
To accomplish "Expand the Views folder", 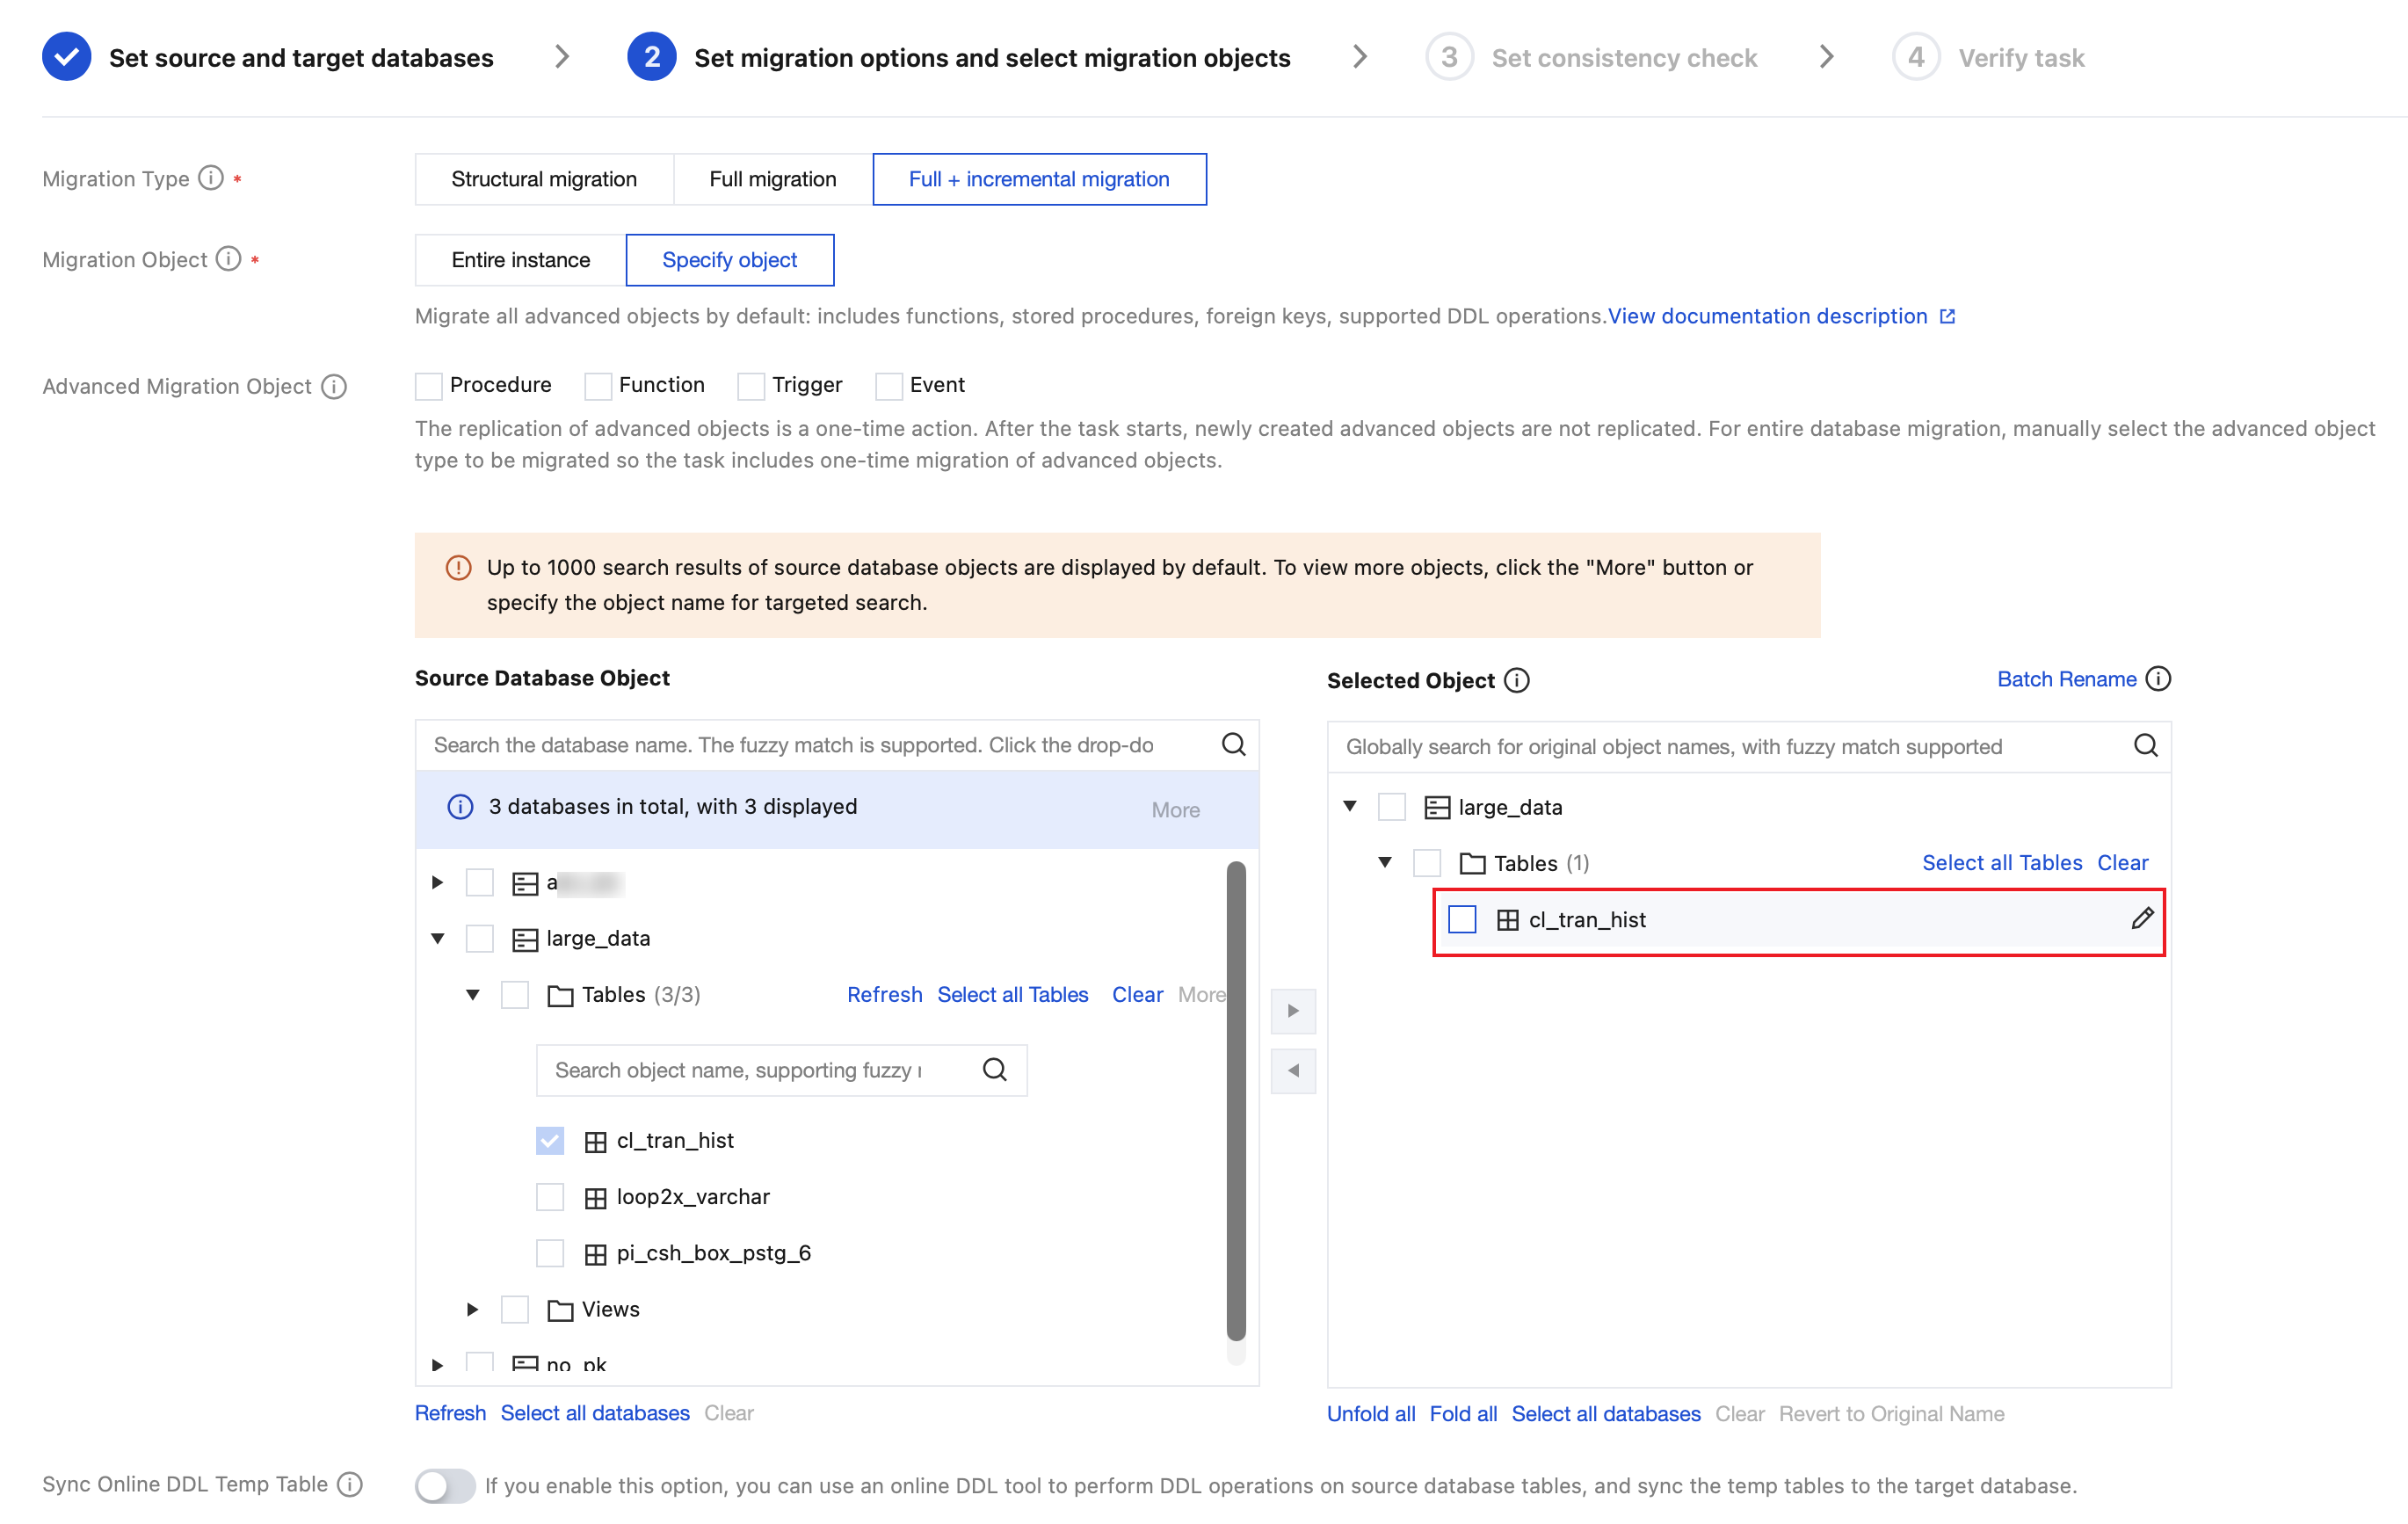I will [x=472, y=1309].
